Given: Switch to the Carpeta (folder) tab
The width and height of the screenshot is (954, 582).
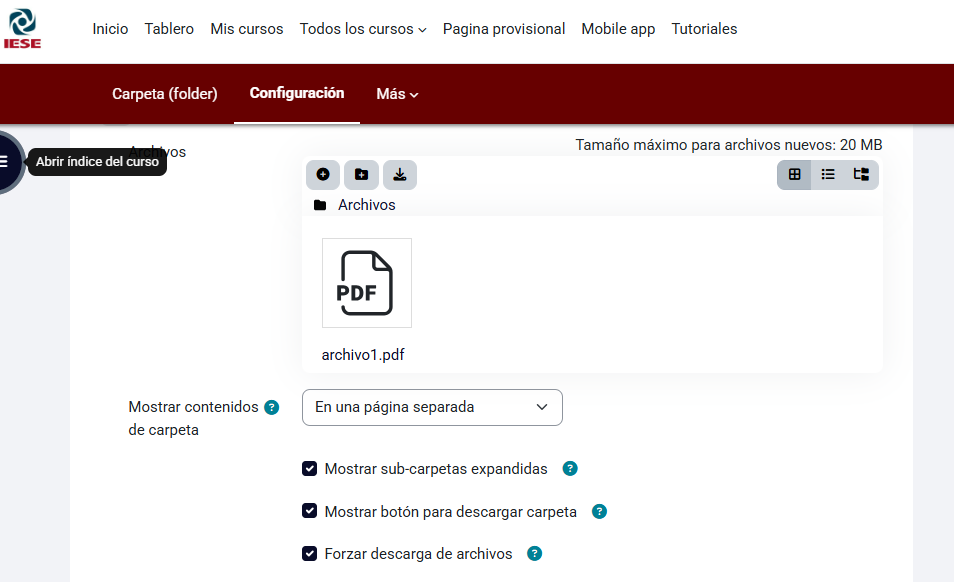Looking at the screenshot, I should coord(165,94).
